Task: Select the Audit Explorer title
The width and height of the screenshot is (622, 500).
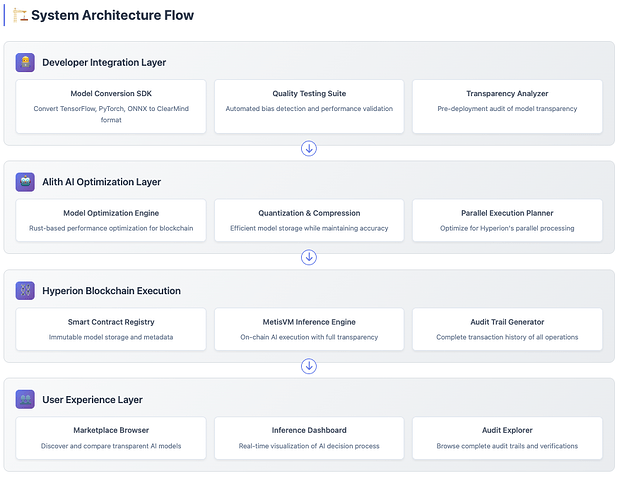Action: 507,430
